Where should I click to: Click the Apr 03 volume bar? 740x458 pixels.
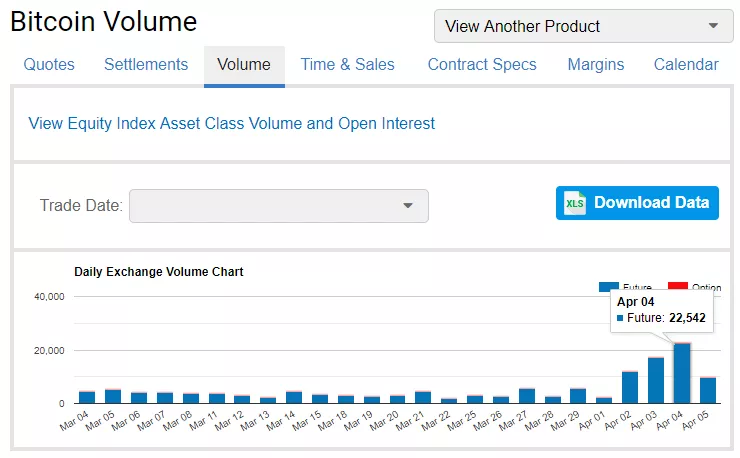coord(656,381)
